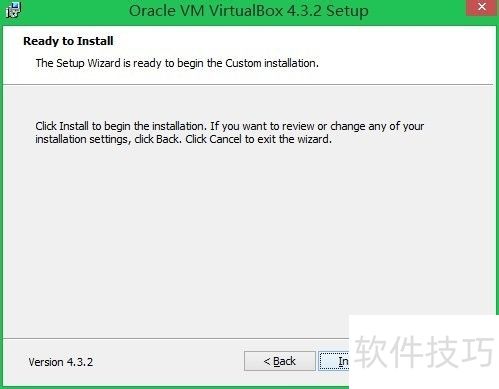The width and height of the screenshot is (499, 389).
Task: Click the word Setup in the title bar
Action: [347, 11]
